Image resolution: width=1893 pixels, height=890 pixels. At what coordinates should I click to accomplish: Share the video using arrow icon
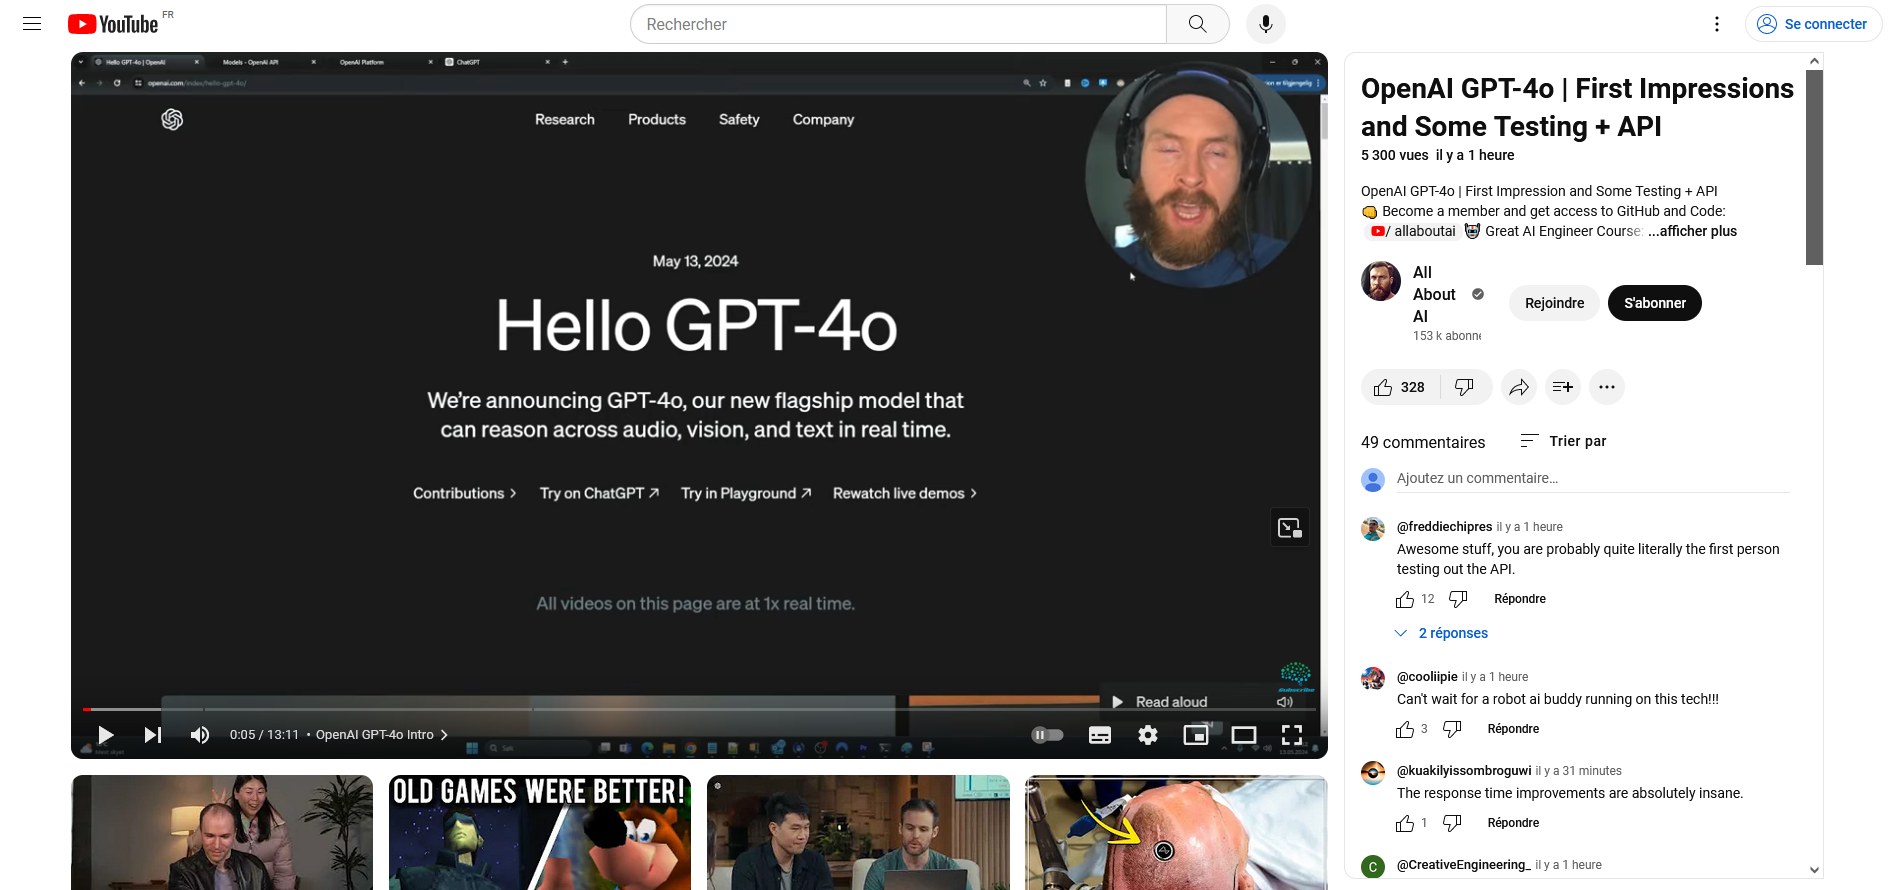click(x=1518, y=387)
